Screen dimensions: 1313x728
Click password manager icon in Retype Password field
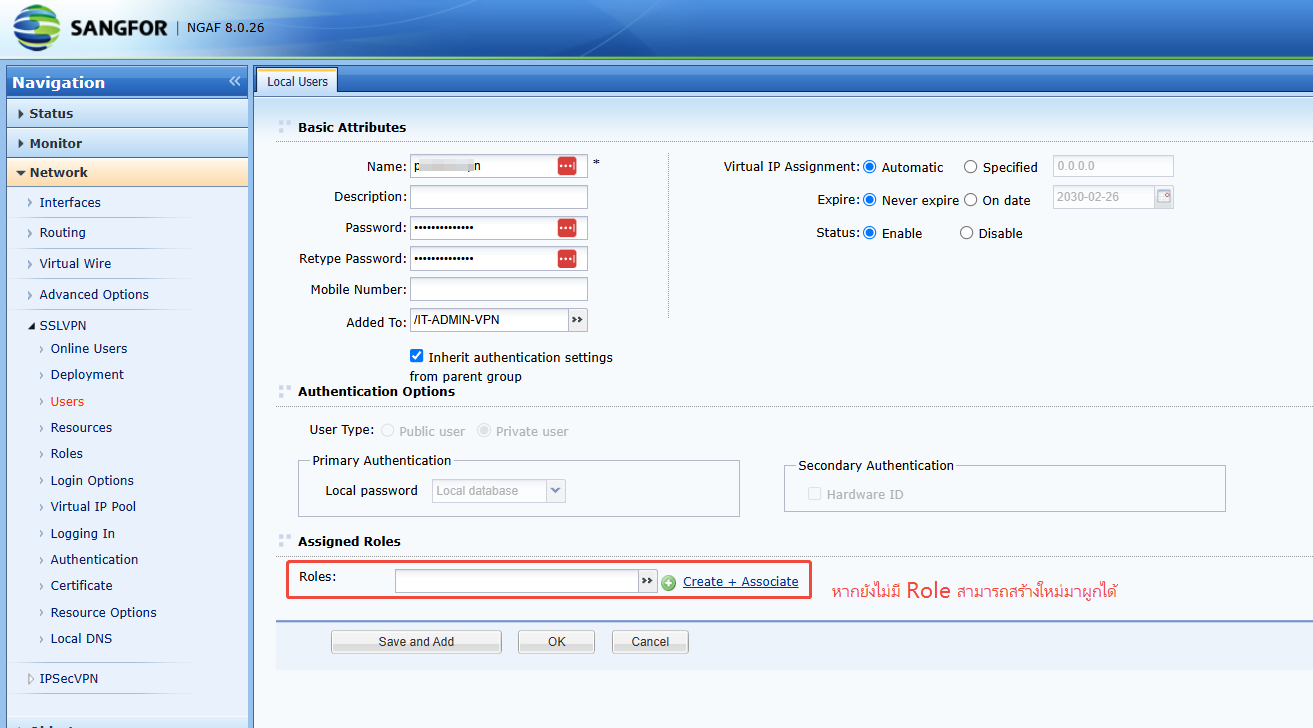tap(567, 259)
